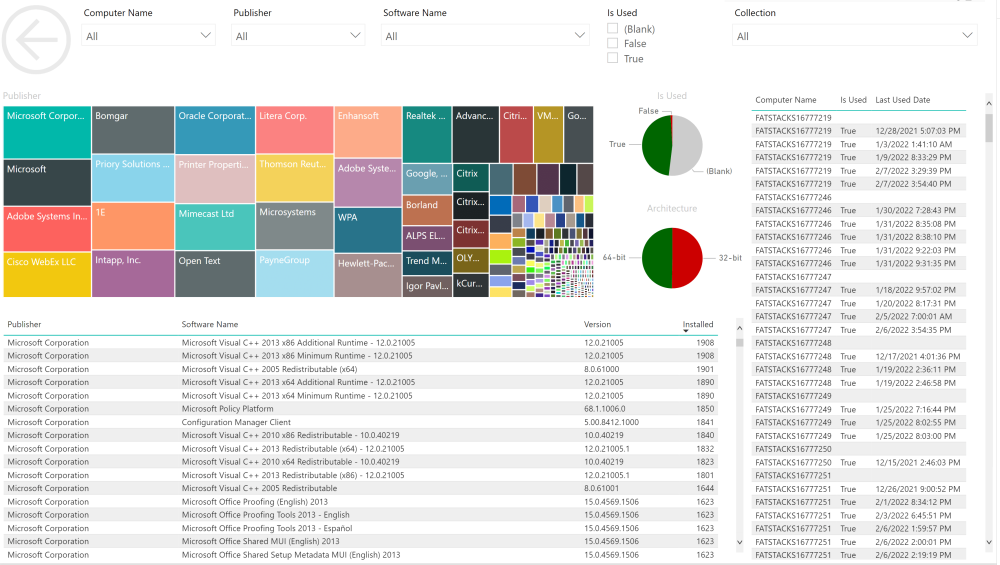1000x565 pixels.
Task: Select the Borland treemap tile
Action: 427,212
